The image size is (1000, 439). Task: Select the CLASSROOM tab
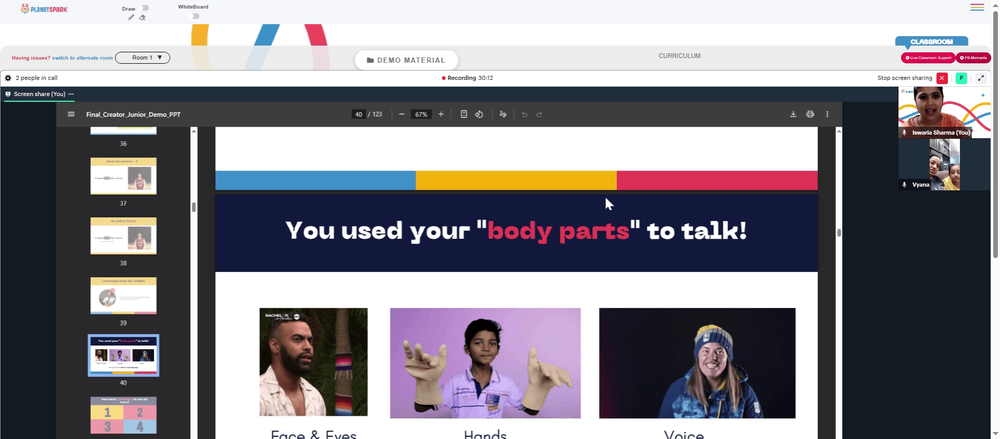pyautogui.click(x=931, y=41)
